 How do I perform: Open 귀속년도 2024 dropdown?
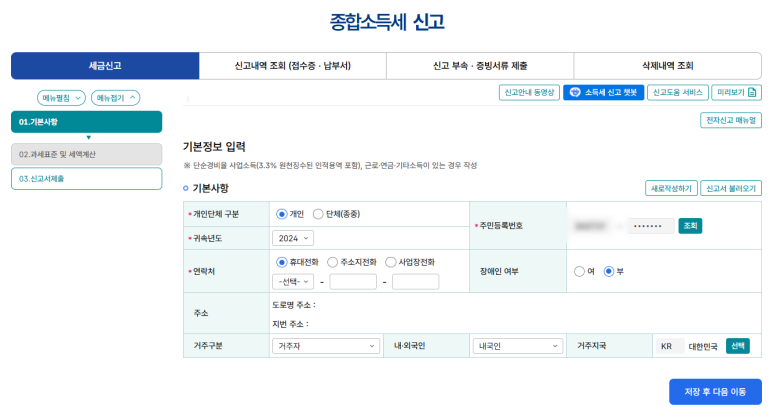pyautogui.click(x=293, y=238)
